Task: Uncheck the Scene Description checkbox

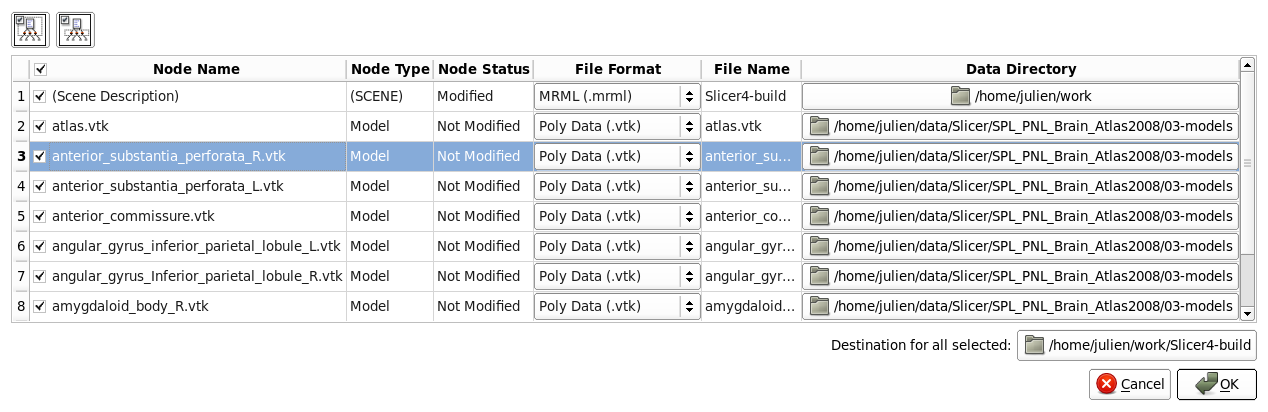Action: (40, 97)
